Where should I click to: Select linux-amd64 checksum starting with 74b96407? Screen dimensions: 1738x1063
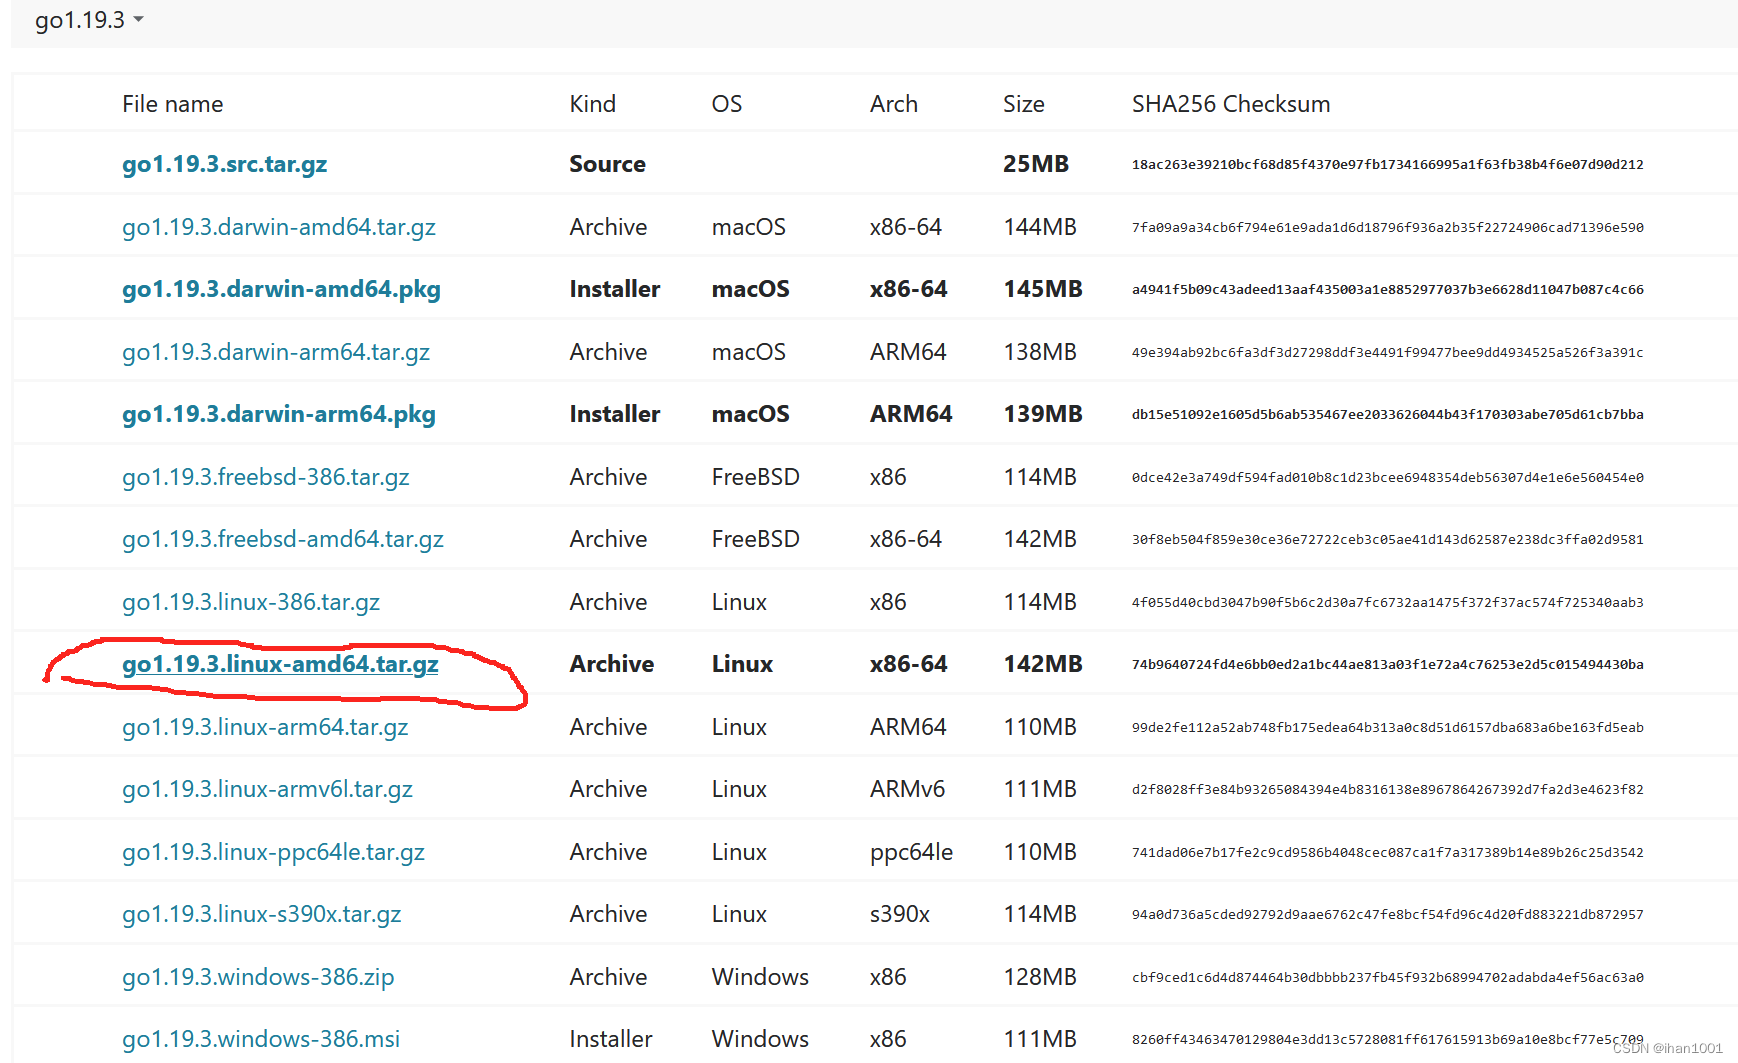tap(1388, 665)
